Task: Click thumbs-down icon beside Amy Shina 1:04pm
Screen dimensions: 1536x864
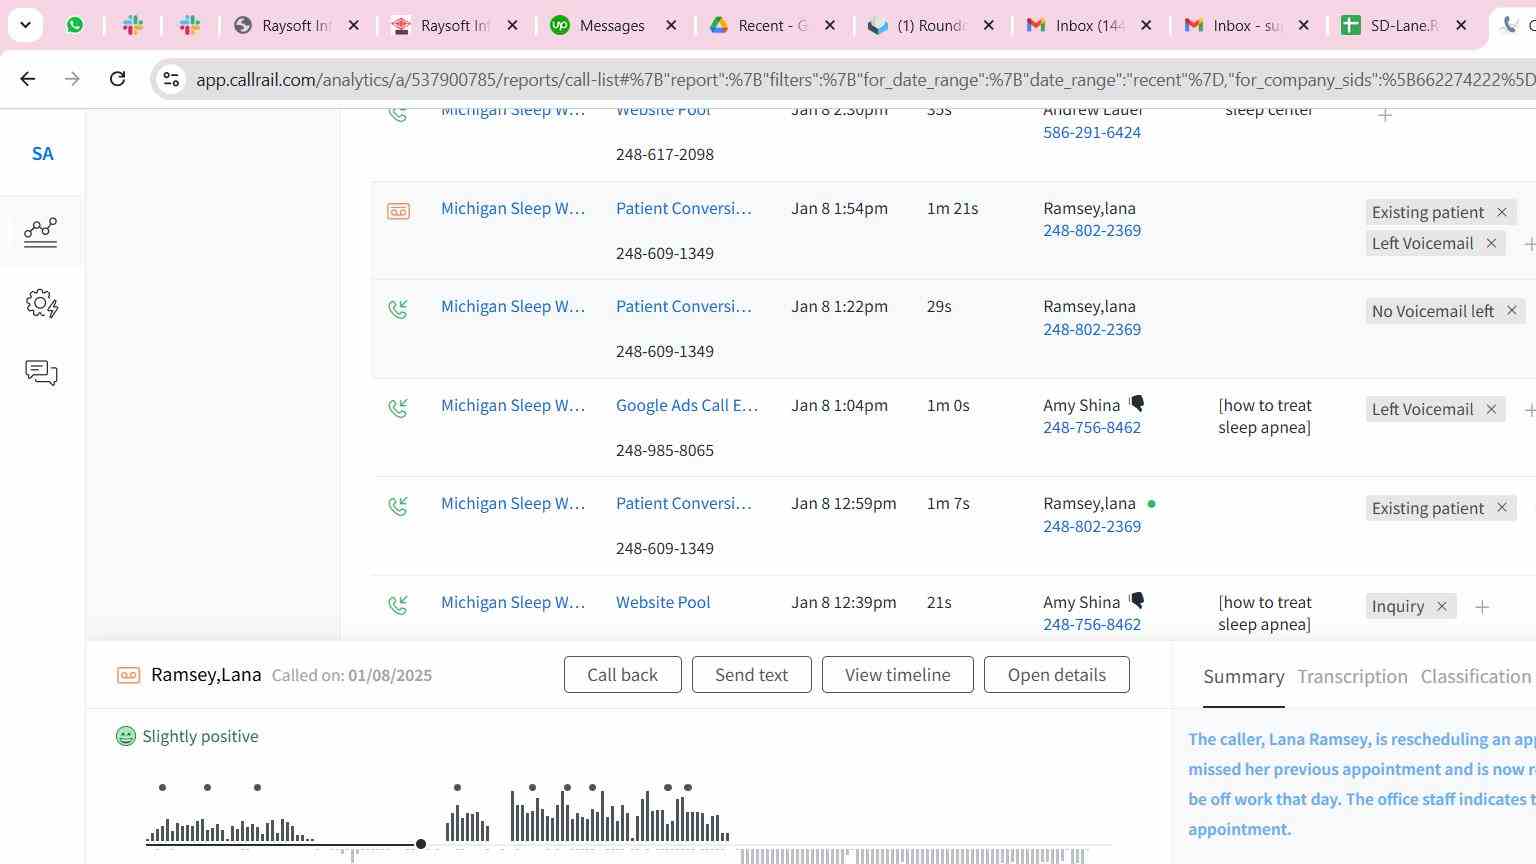Action: click(x=1137, y=404)
